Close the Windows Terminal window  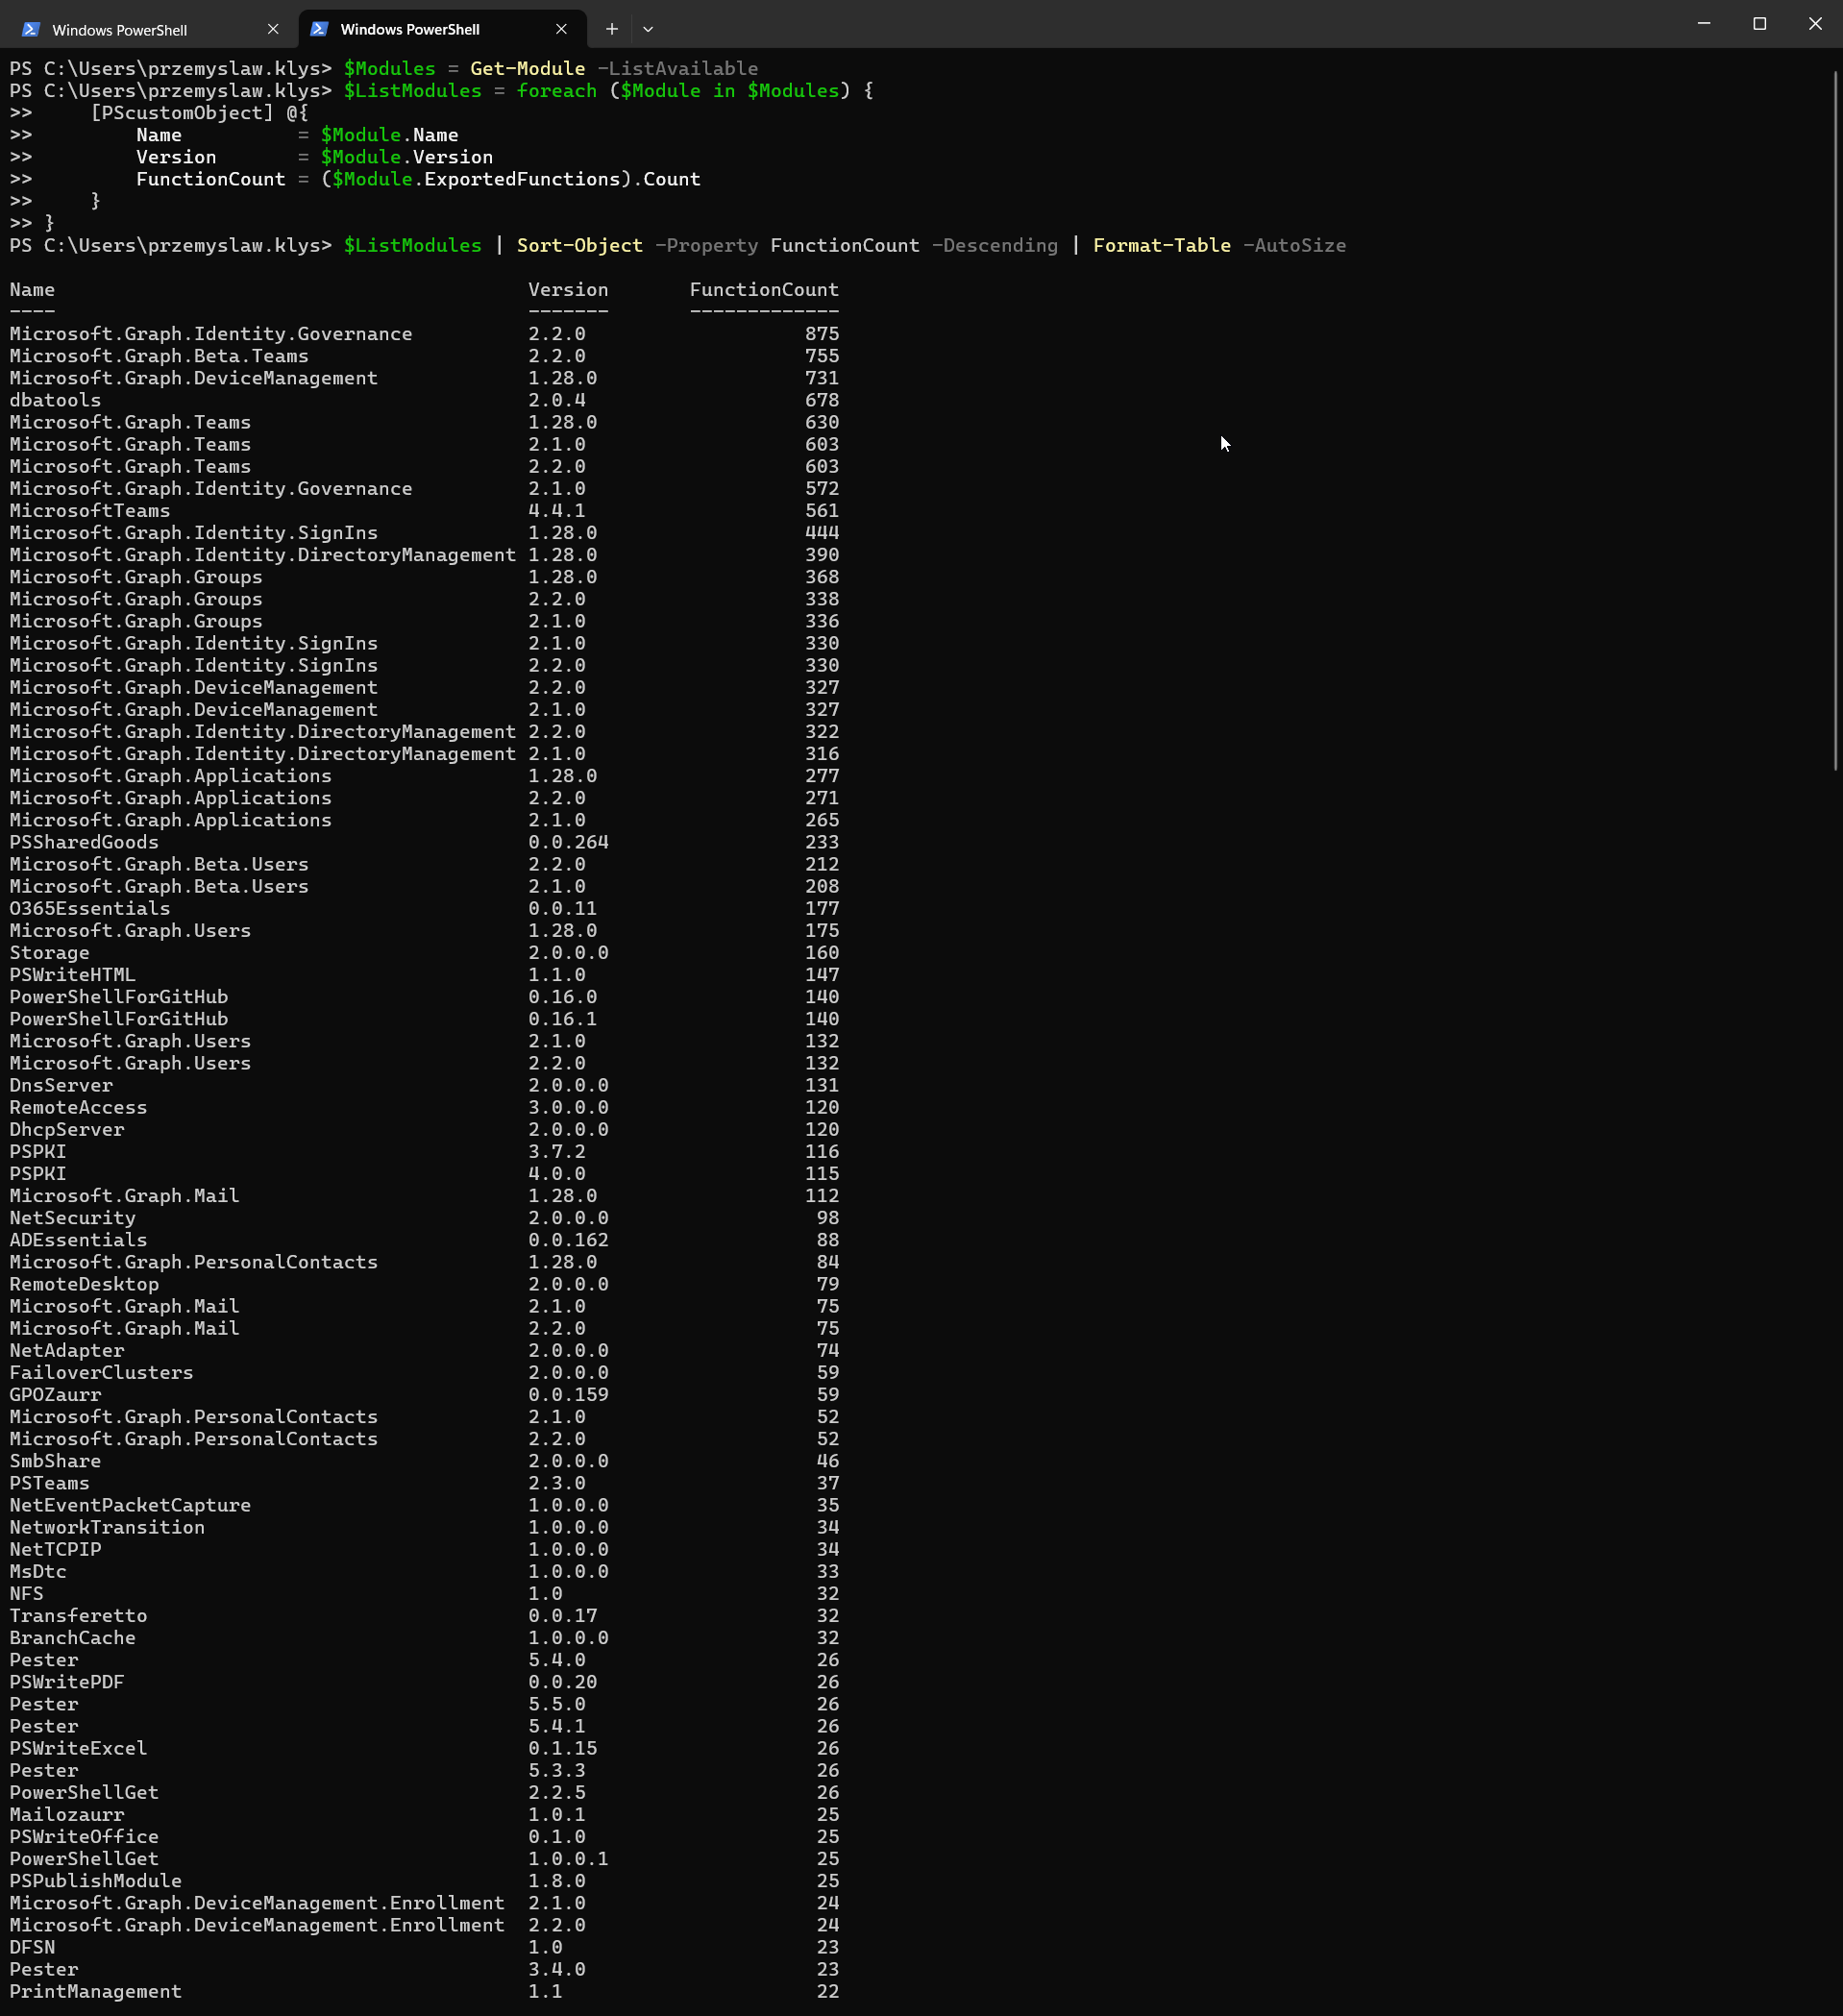pos(1815,24)
